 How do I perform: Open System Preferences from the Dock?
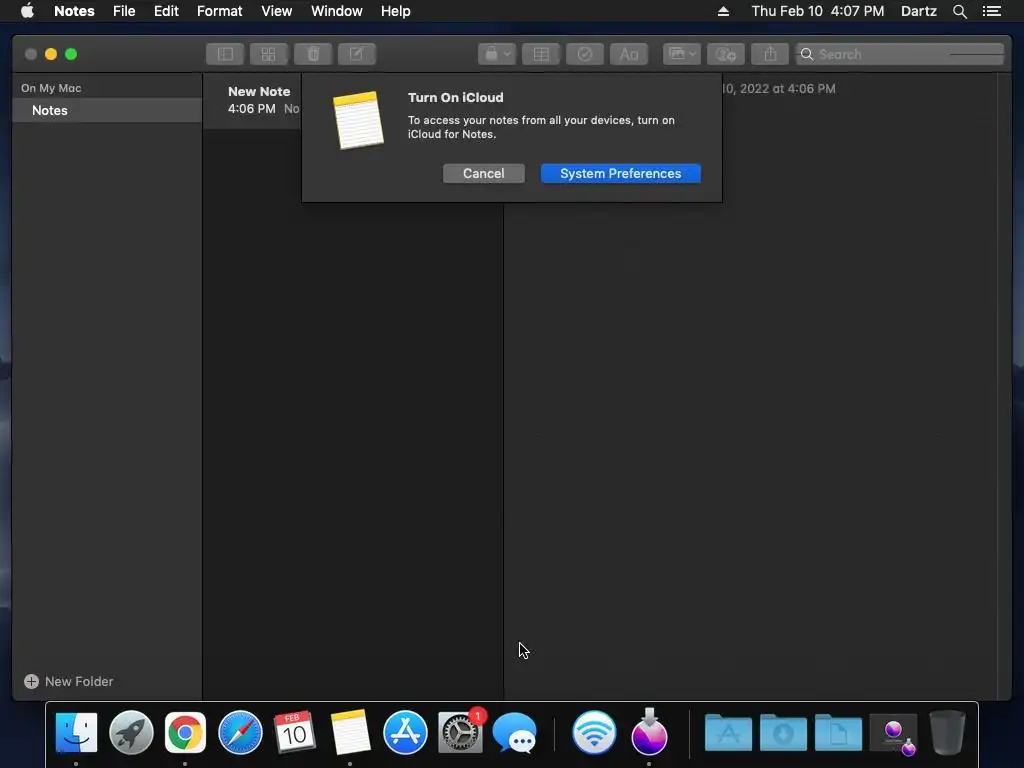point(460,733)
